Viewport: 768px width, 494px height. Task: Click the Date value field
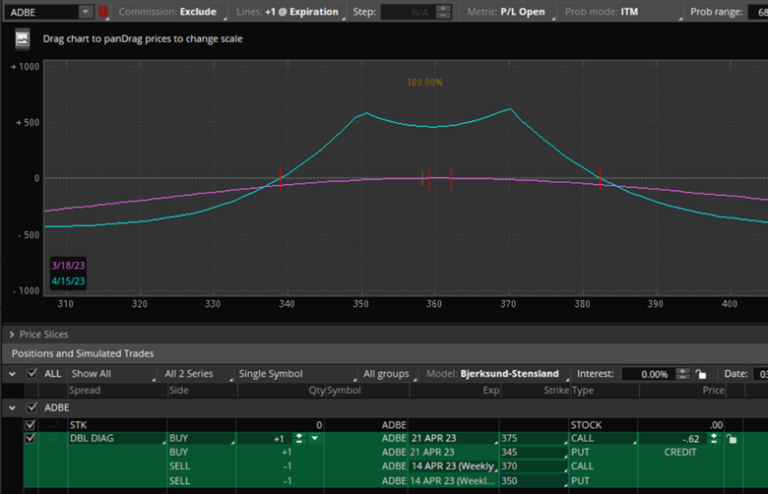coord(761,374)
